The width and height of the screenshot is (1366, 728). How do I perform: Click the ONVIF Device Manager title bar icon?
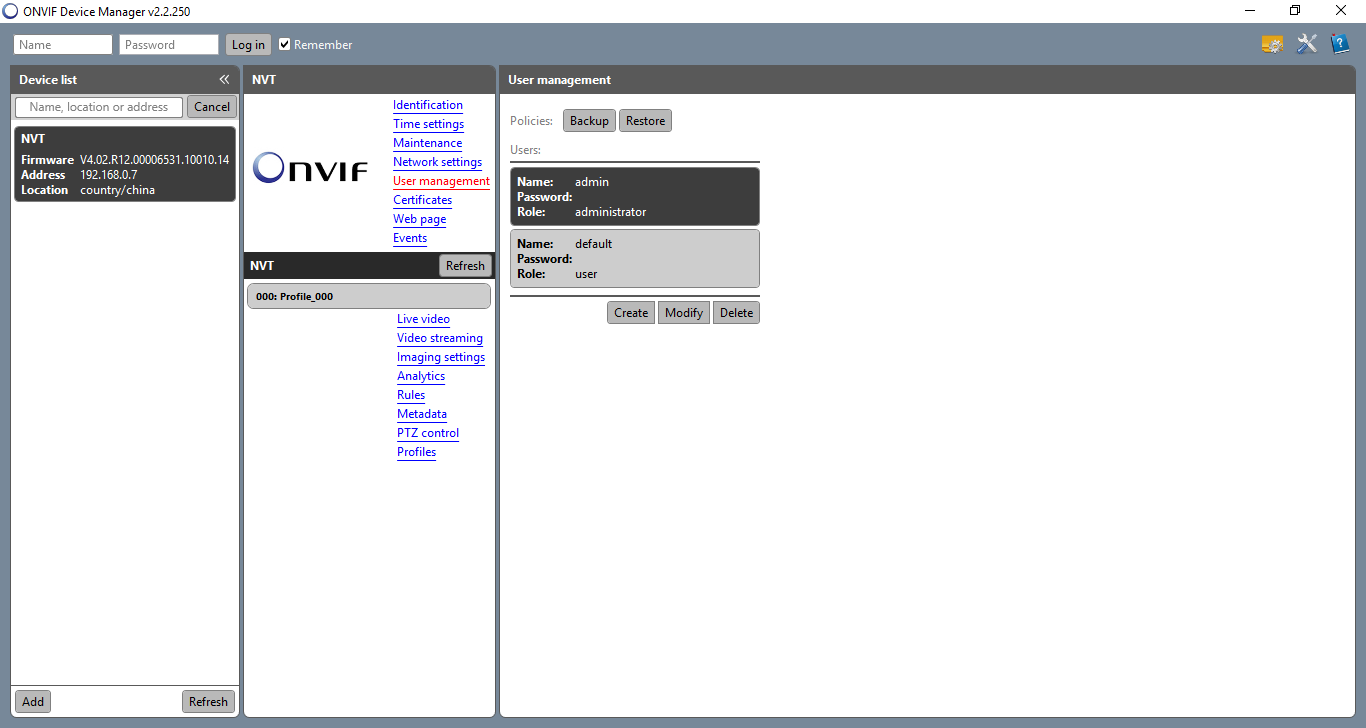[10, 11]
